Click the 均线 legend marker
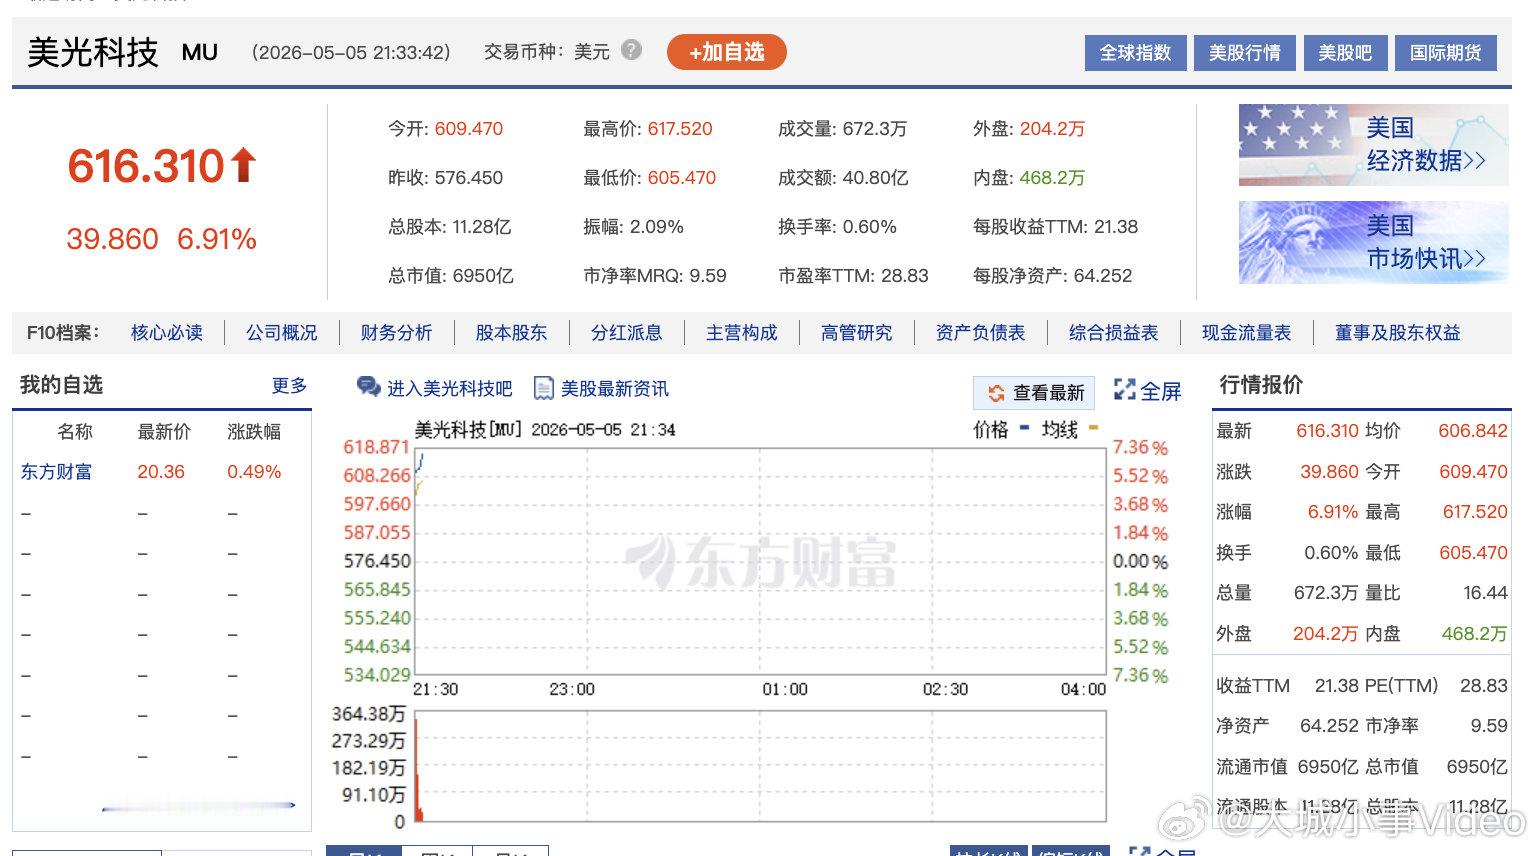This screenshot has height=856, width=1540. [1093, 428]
